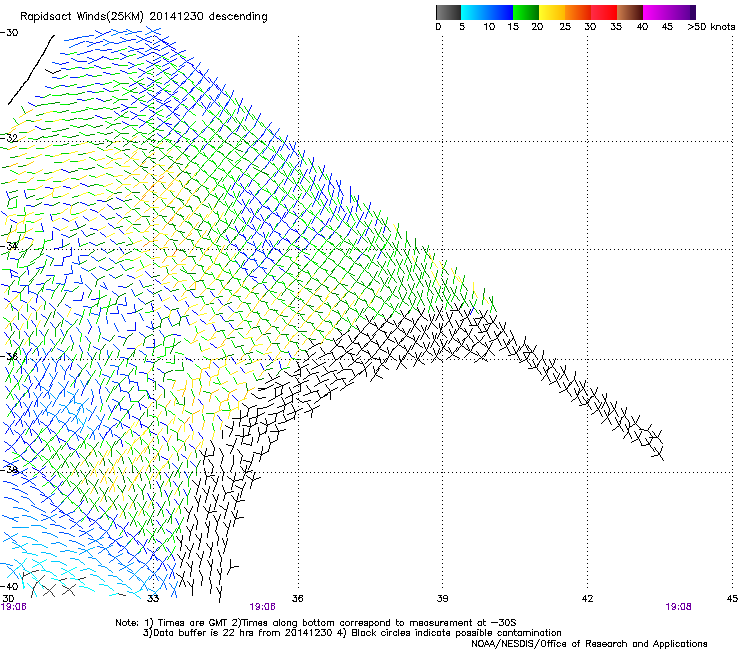Click the '33' longitude axis label
Screen dimensions: 740x650
[x=153, y=599]
